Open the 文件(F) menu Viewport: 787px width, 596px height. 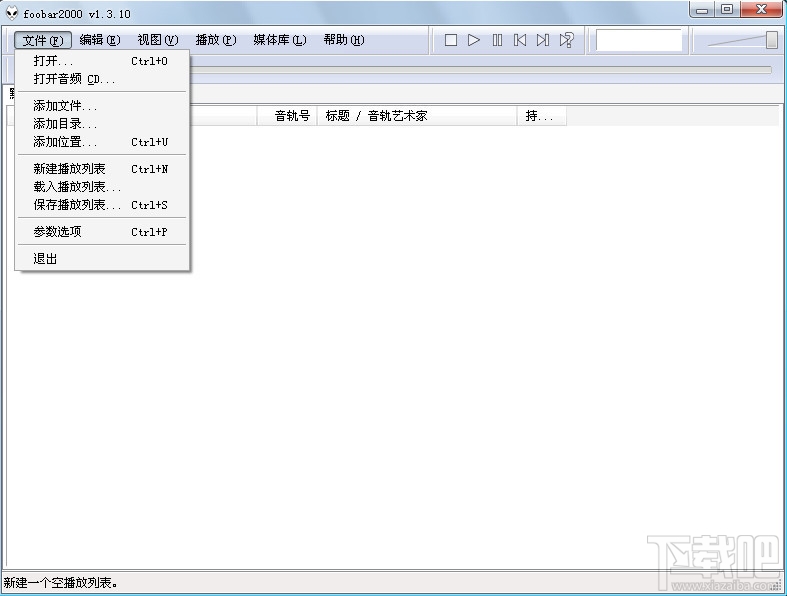(x=43, y=40)
